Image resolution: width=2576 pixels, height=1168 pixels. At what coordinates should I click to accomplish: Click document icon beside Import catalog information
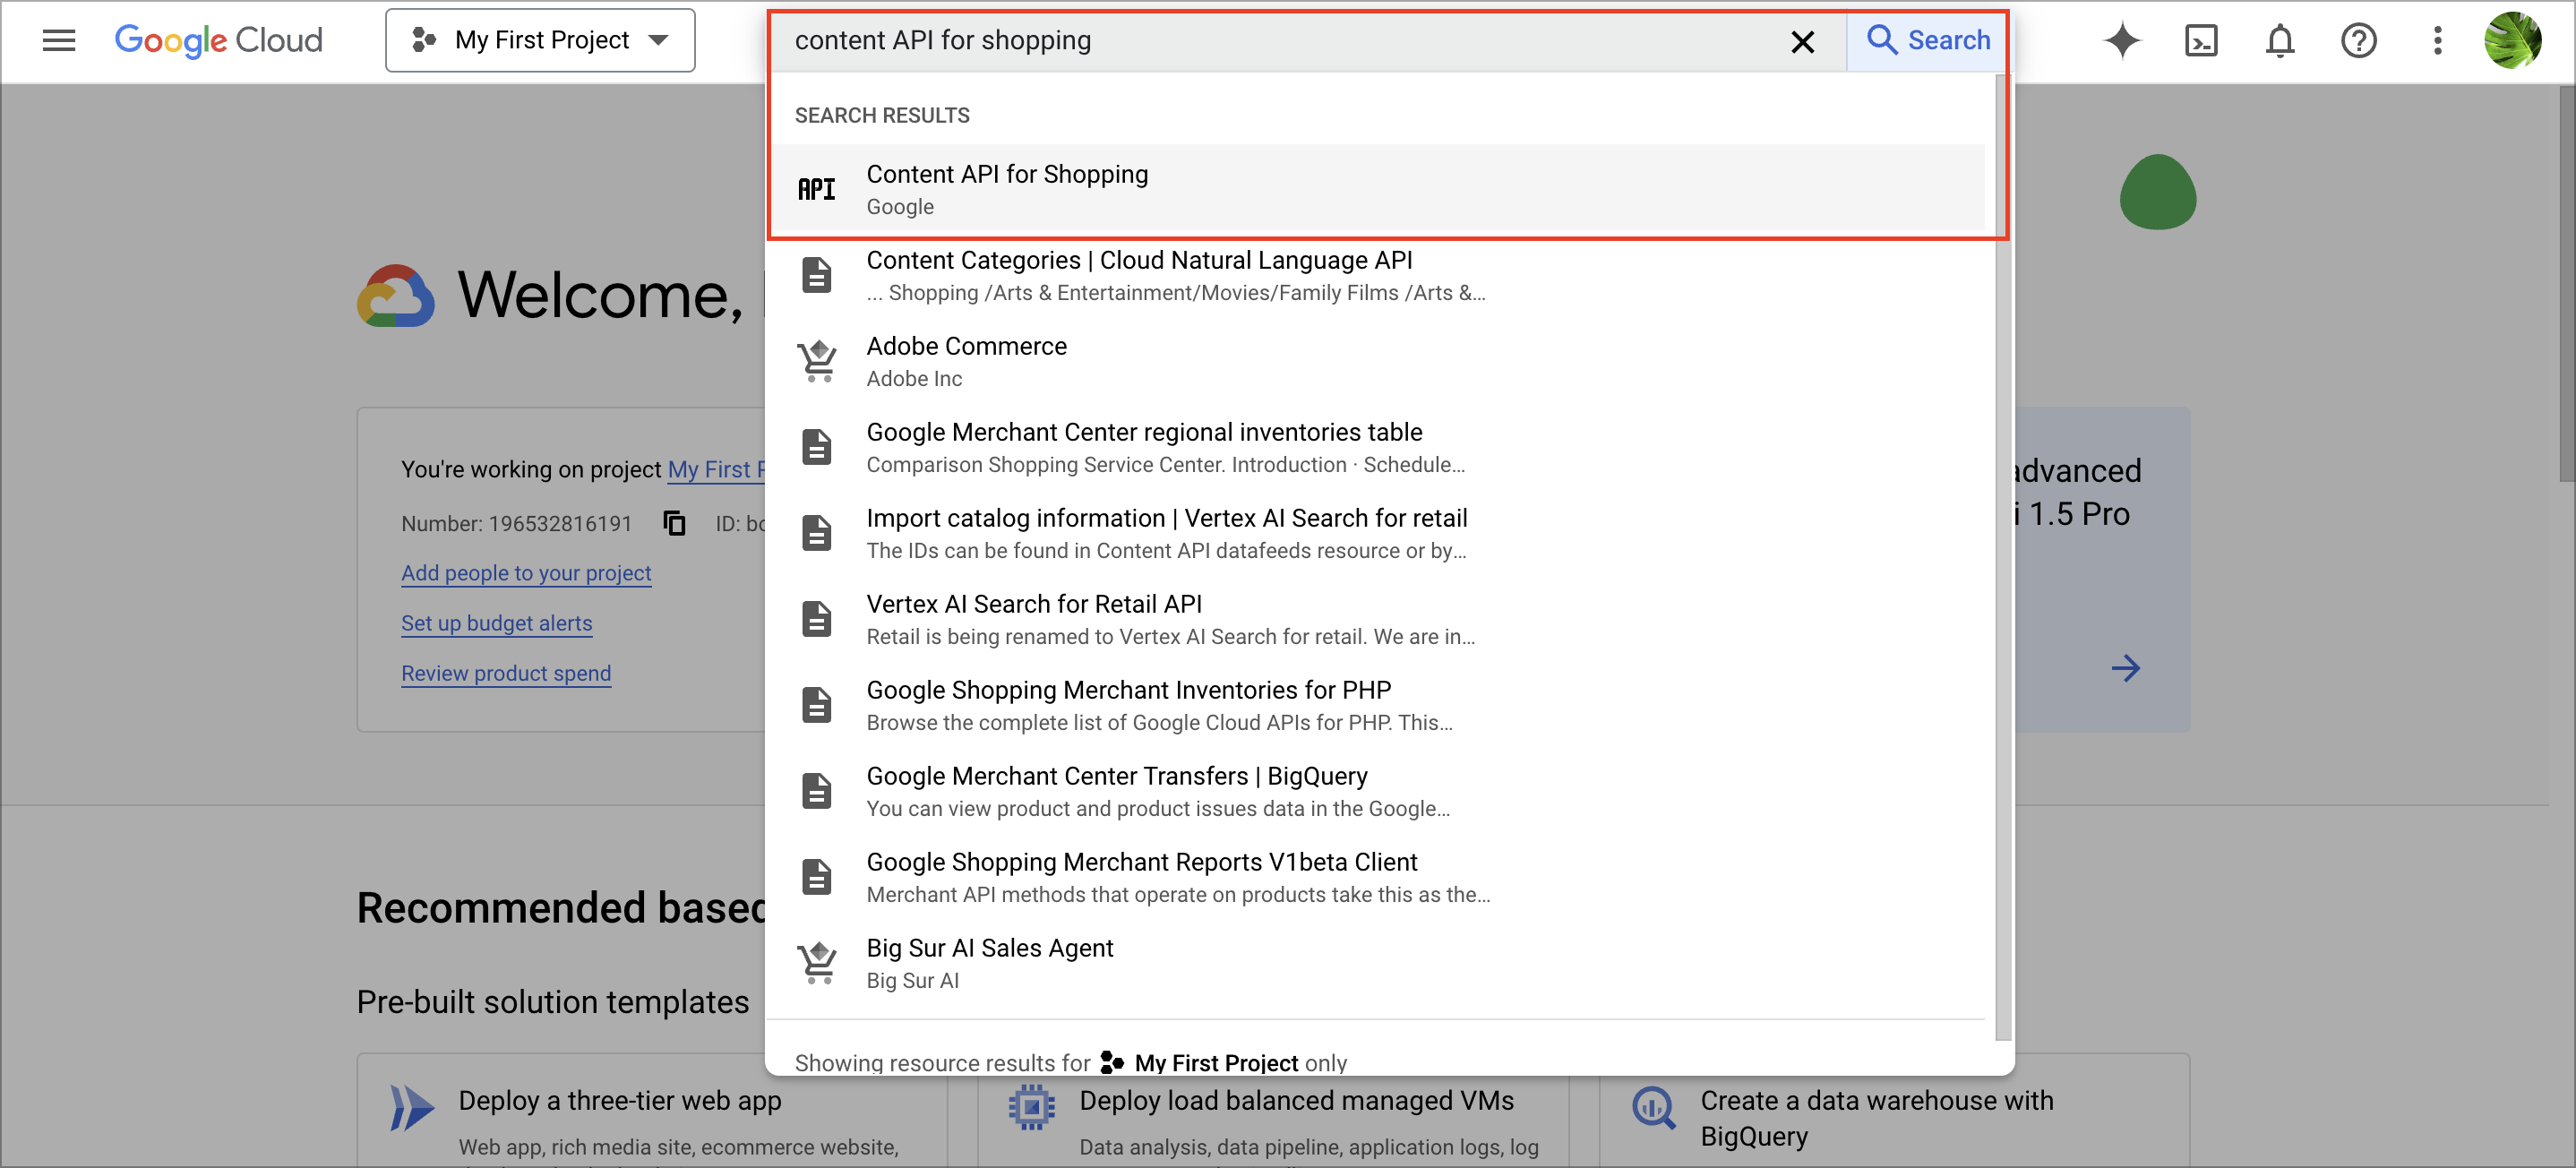[x=817, y=533]
